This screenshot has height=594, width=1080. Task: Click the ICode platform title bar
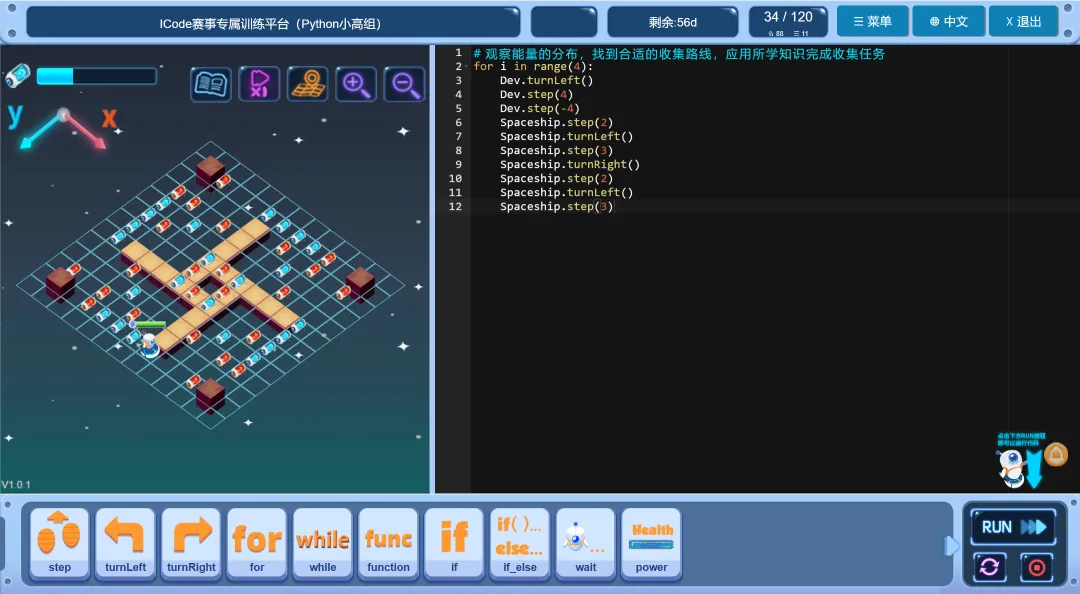coord(273,22)
